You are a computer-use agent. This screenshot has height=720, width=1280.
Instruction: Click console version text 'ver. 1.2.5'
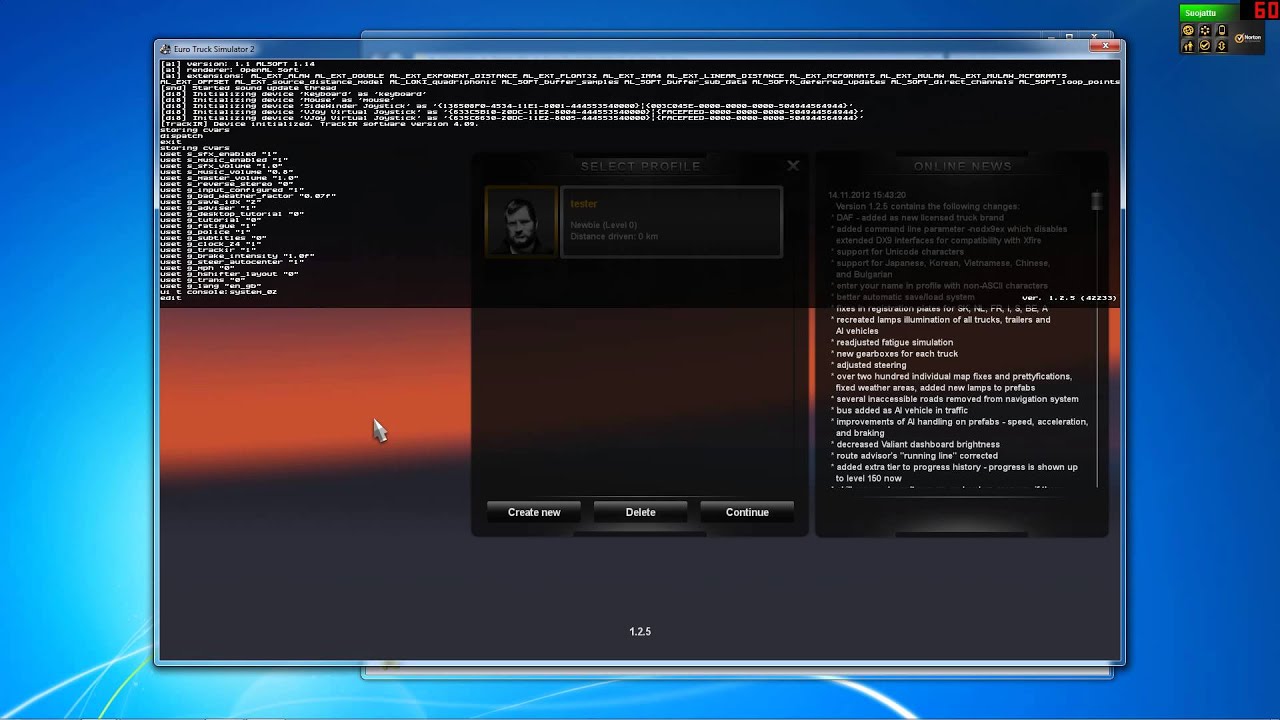coord(1069,298)
